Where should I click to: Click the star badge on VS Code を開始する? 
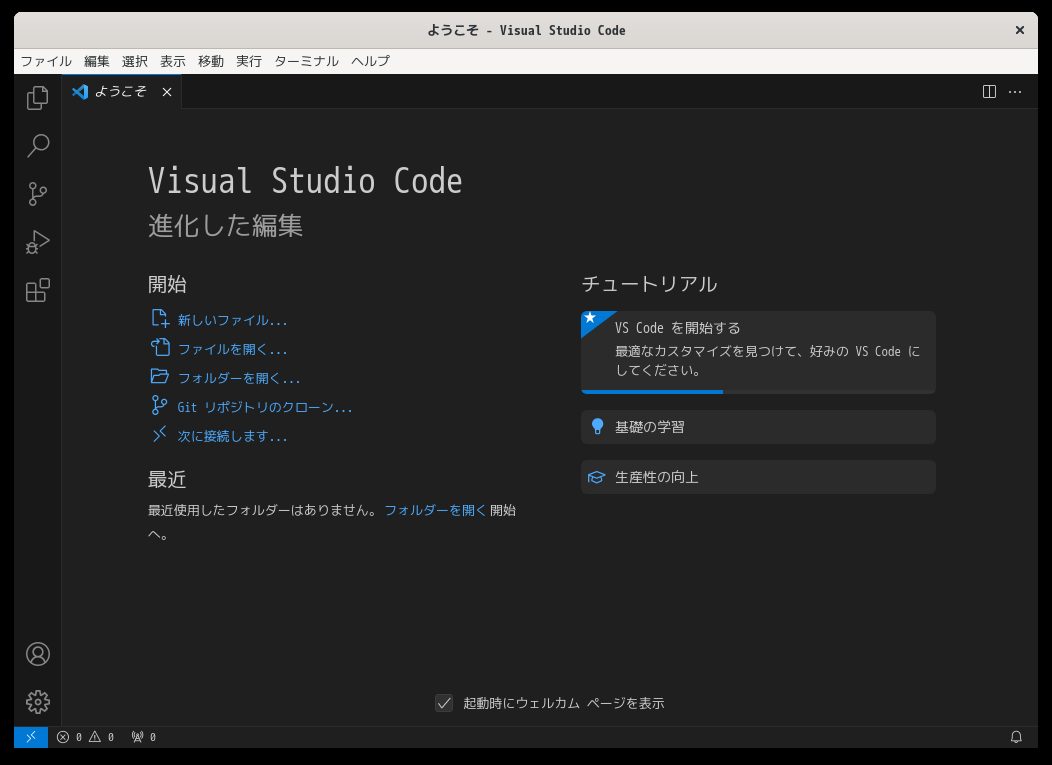(x=591, y=318)
